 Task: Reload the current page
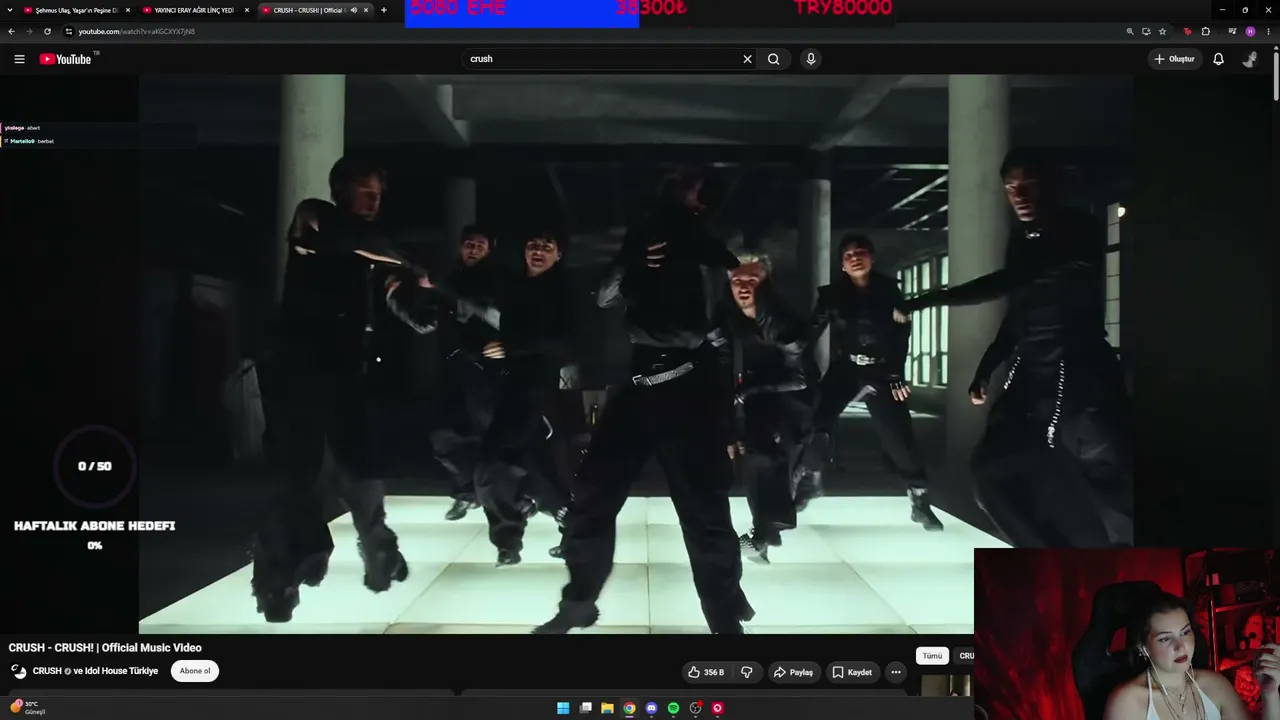47,31
